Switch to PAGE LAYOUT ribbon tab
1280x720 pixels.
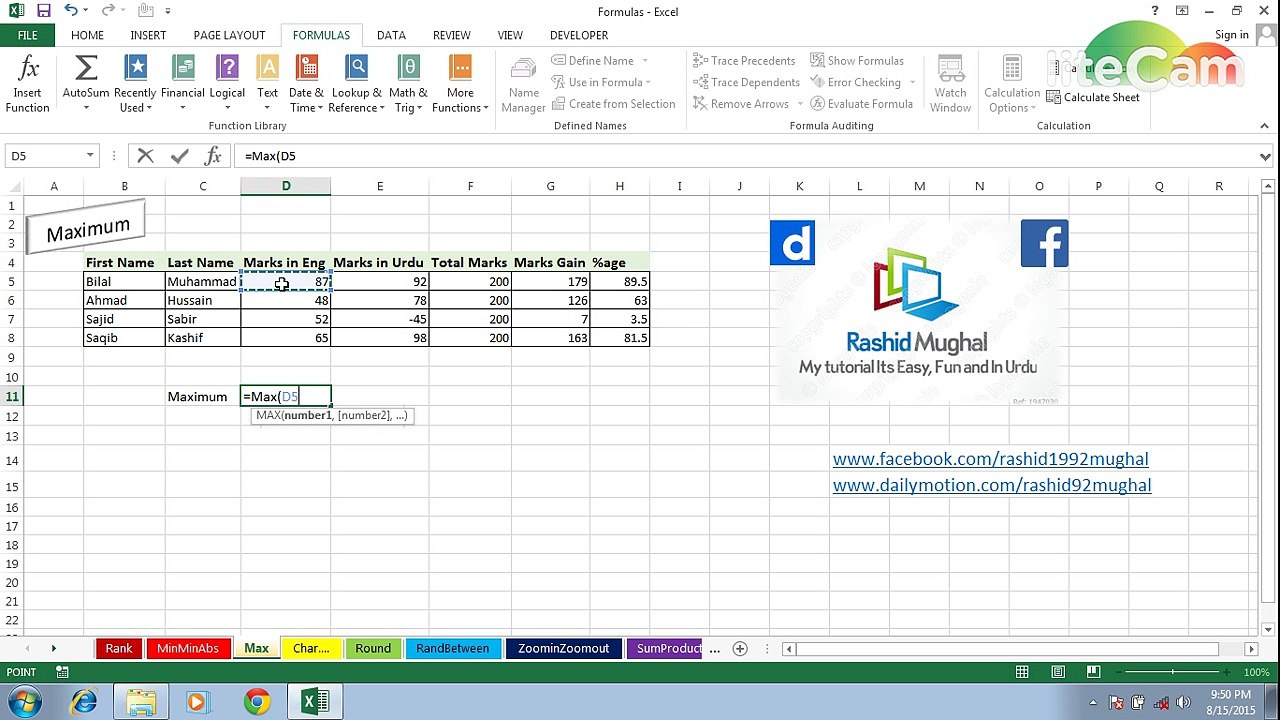tap(229, 35)
